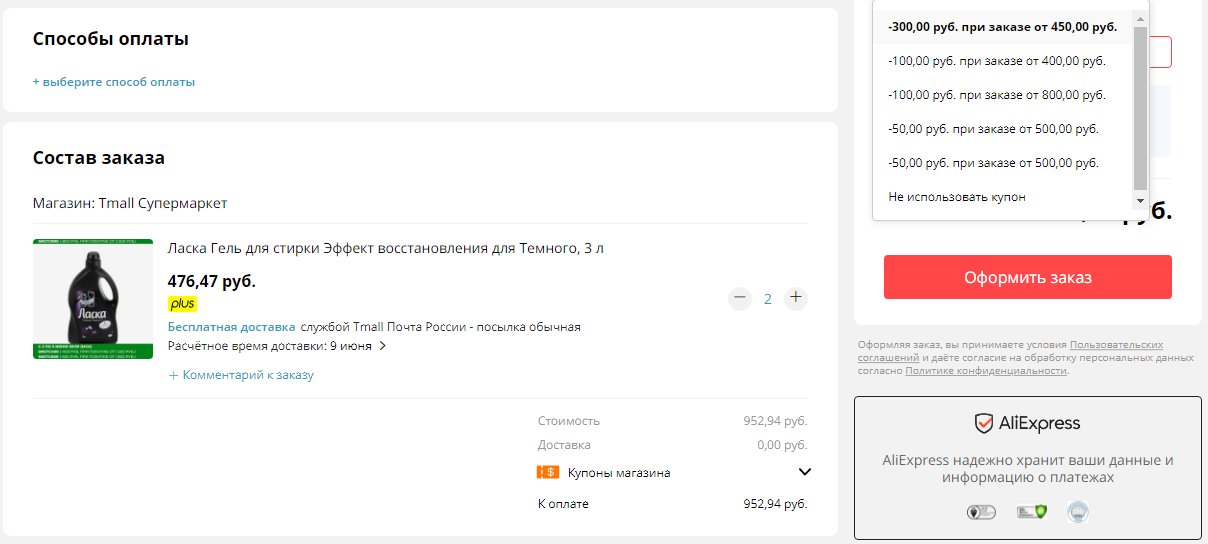The height and width of the screenshot is (544, 1208).
Task: Click the coupon list scrollbar down arrow
Action: click(x=1140, y=201)
